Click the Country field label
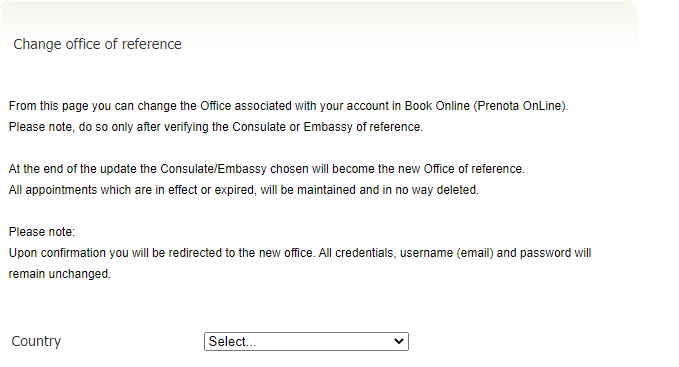Image resolution: width=679 pixels, height=367 pixels. [36, 341]
